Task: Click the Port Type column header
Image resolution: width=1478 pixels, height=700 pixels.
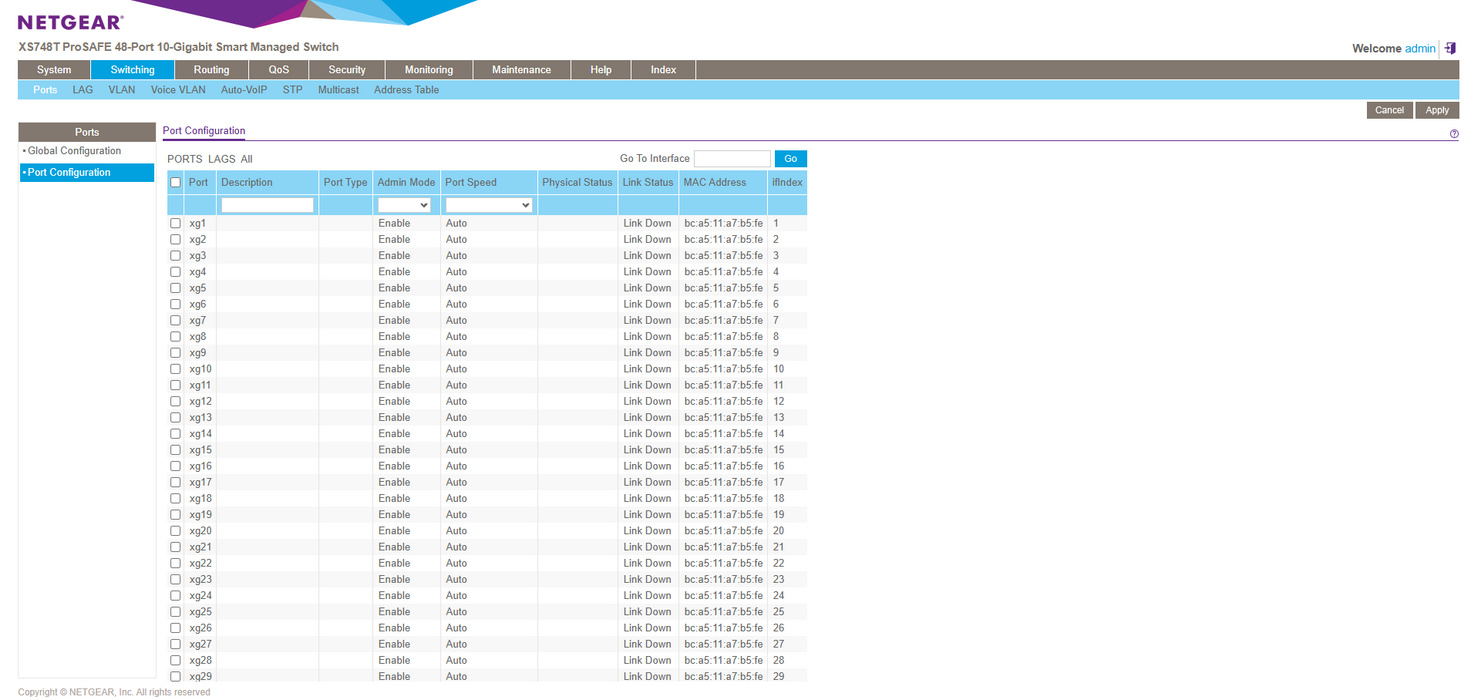Action: click(x=346, y=182)
